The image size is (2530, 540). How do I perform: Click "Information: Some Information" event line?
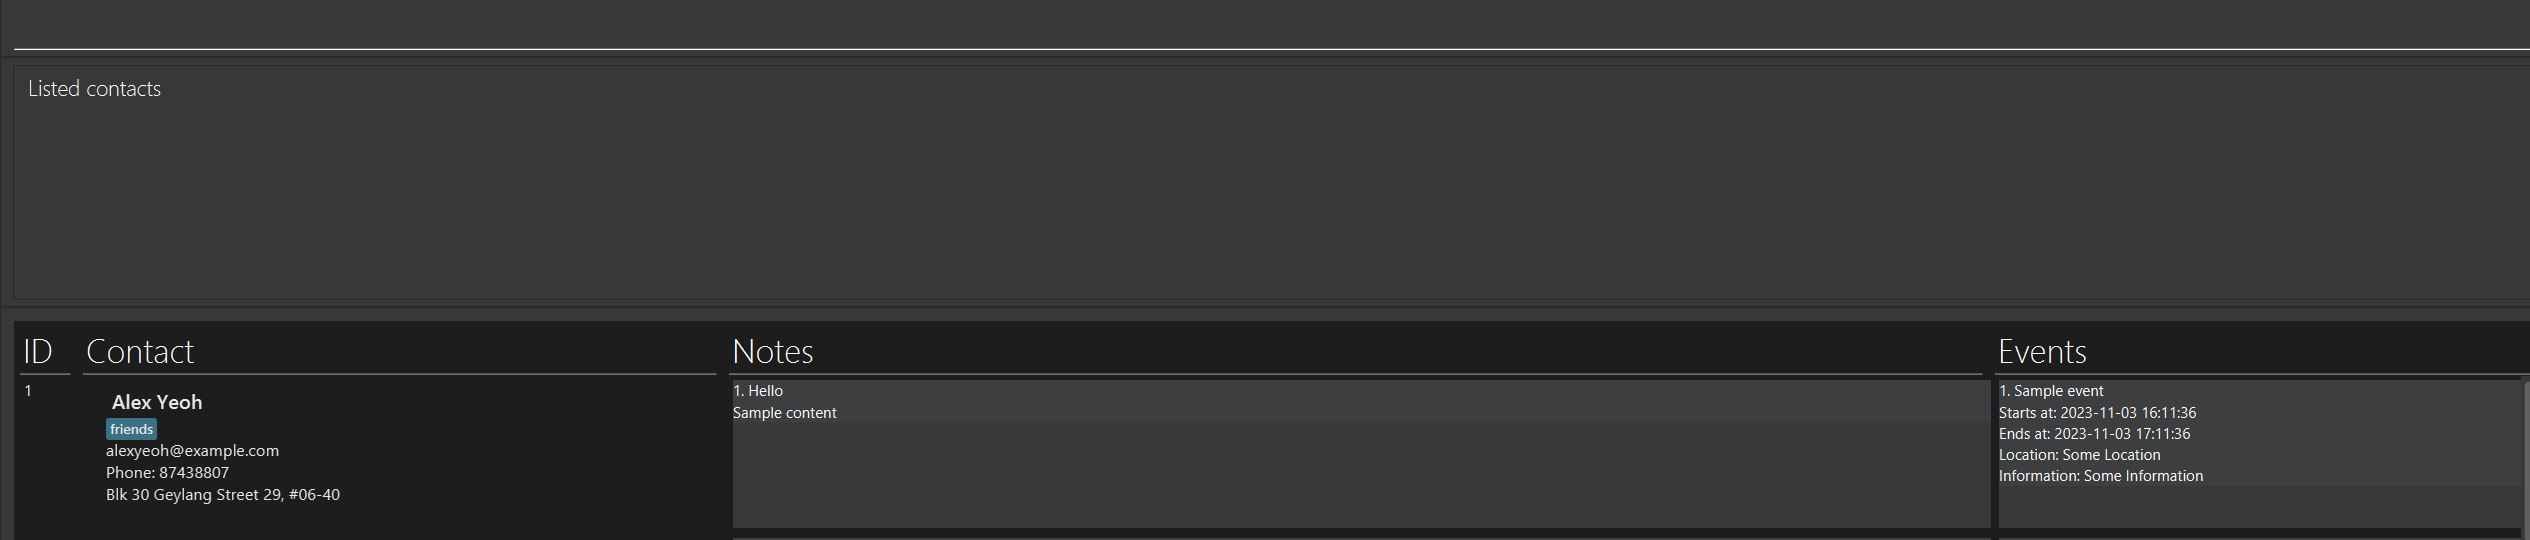coord(2101,476)
